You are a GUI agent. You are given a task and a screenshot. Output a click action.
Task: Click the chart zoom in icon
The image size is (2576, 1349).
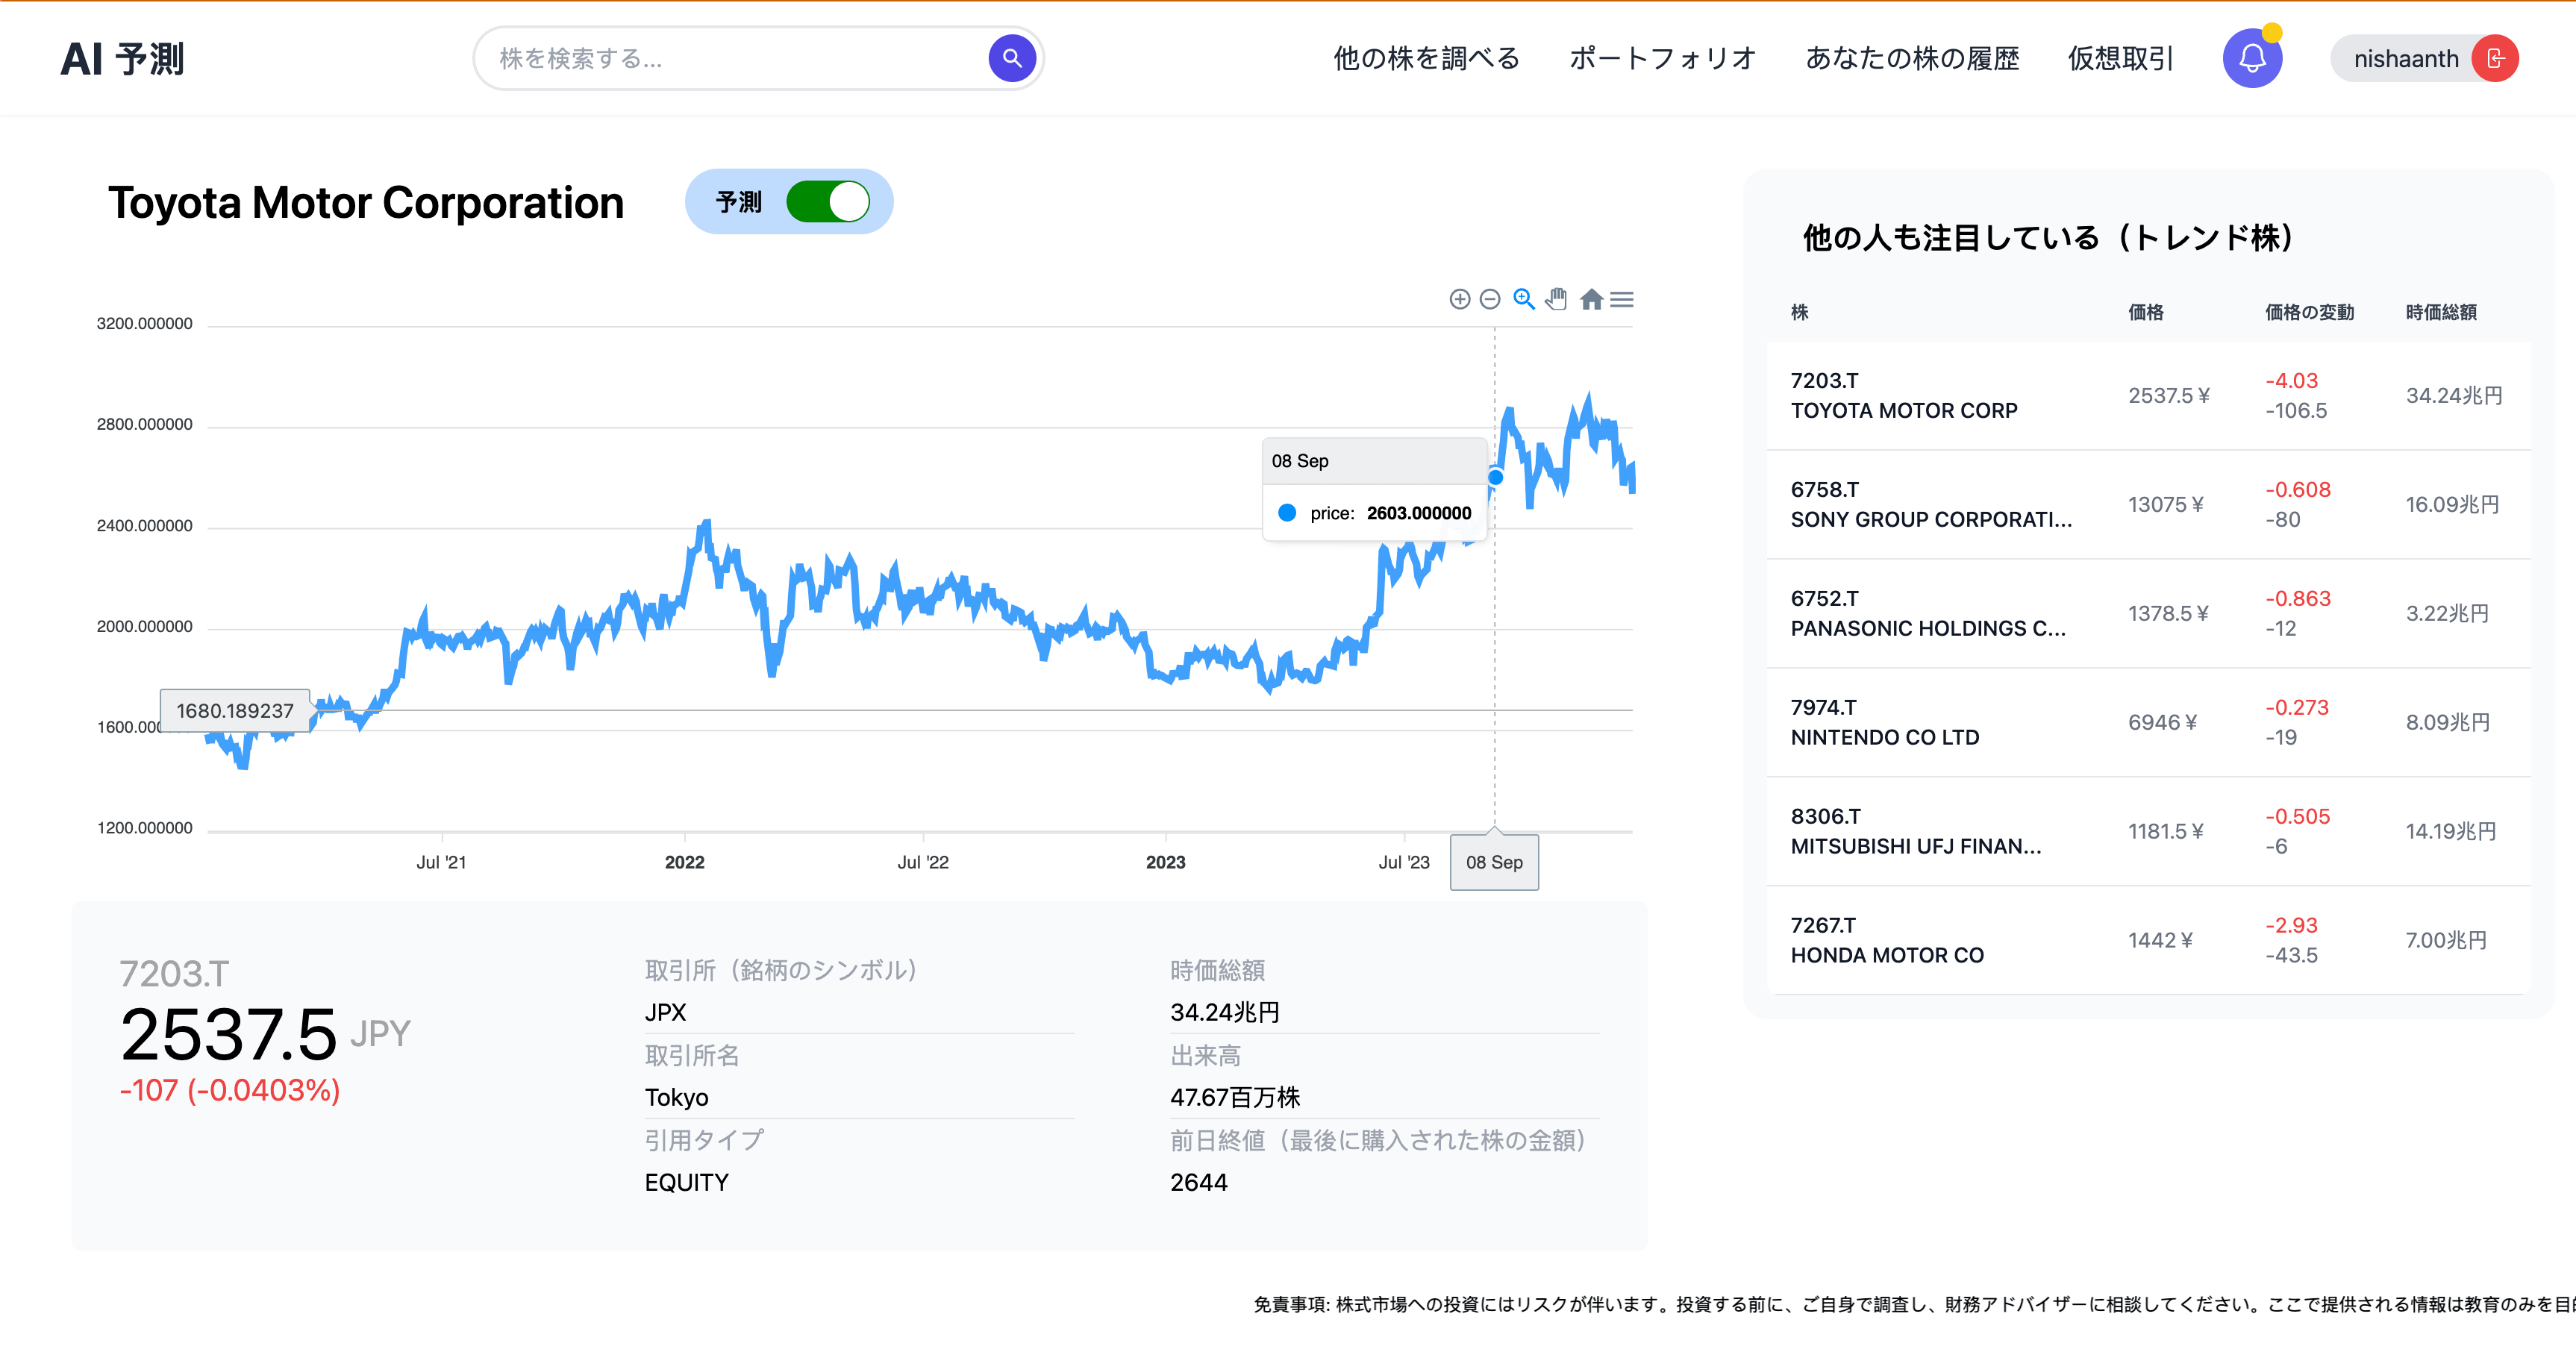click(1459, 299)
